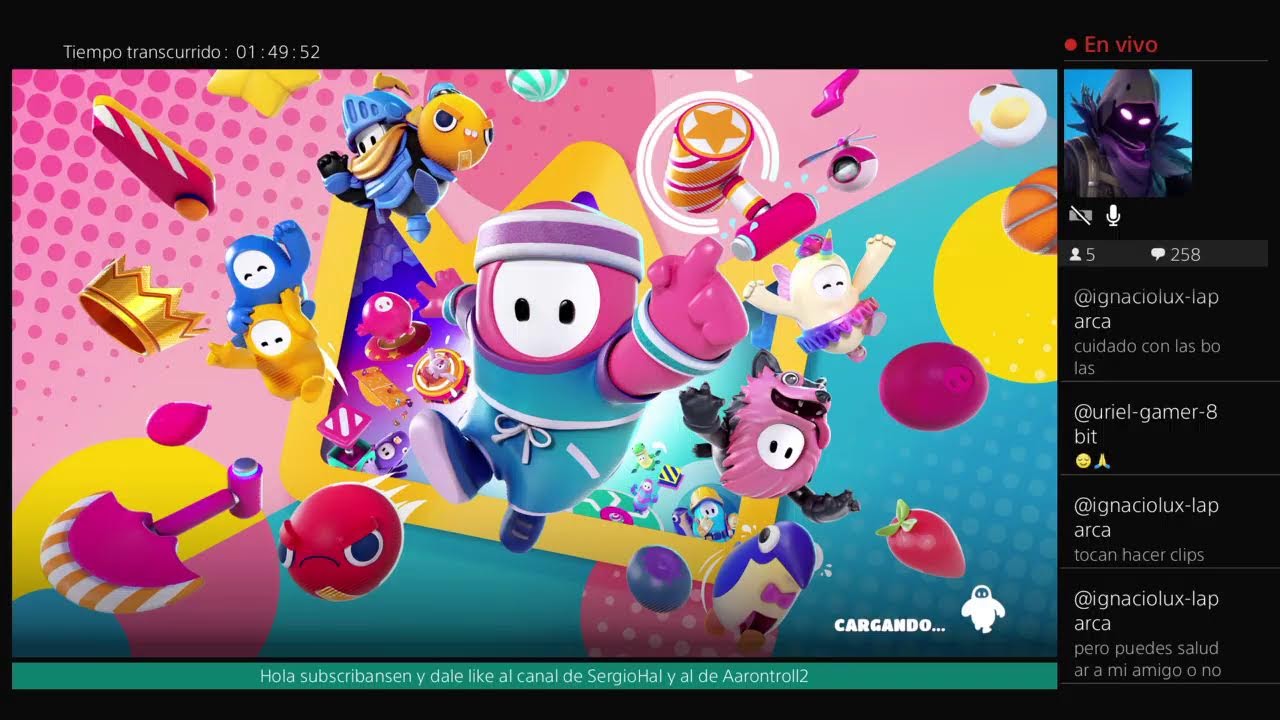Open the comment "cuidado con las bolas"

[x=1147, y=357]
